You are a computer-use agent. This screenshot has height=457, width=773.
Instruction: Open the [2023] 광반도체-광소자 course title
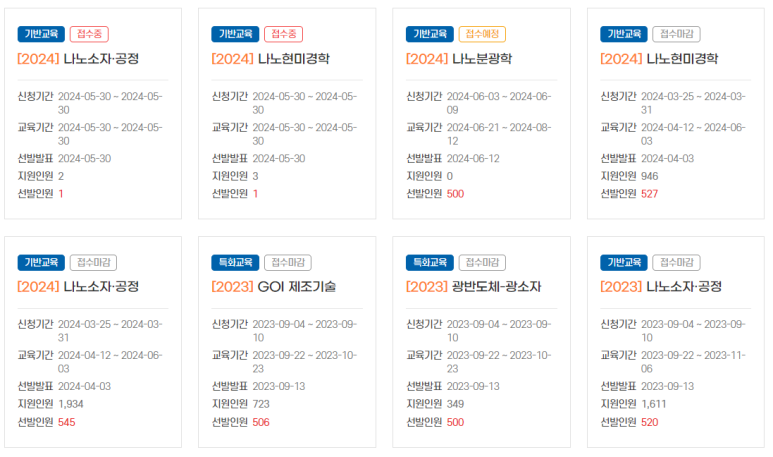[x=473, y=286]
